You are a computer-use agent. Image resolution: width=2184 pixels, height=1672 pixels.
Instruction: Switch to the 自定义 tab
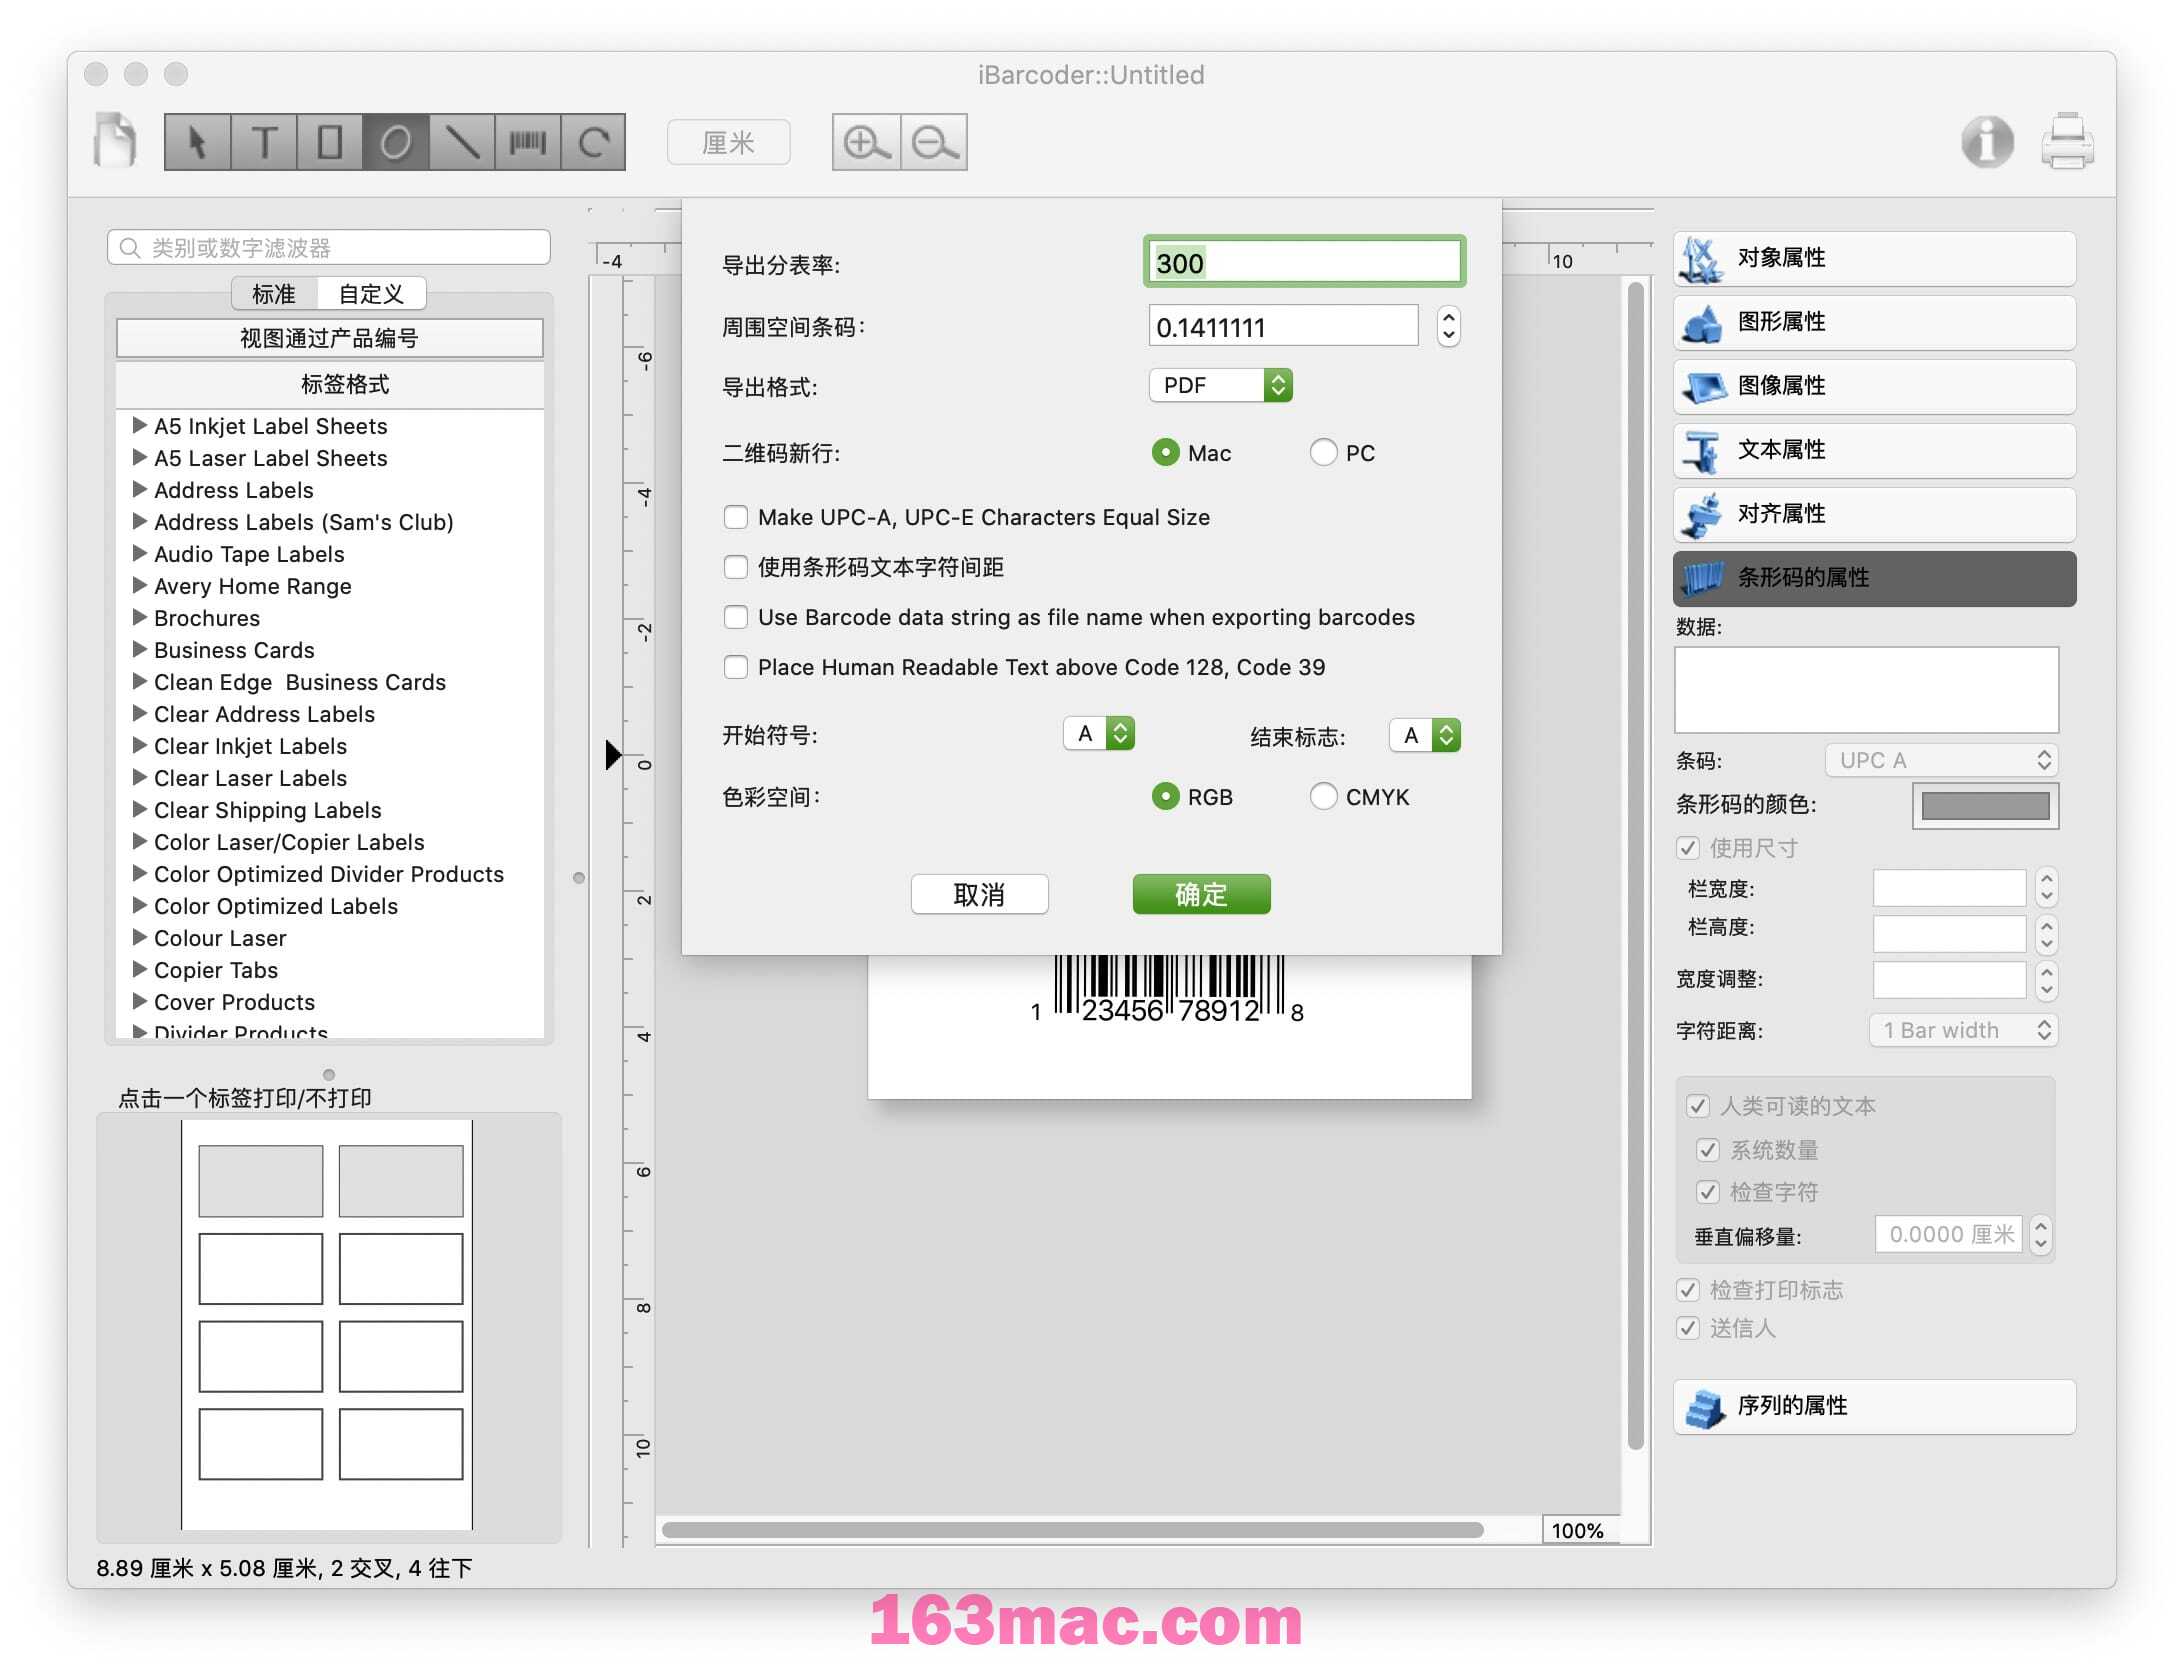pos(371,294)
